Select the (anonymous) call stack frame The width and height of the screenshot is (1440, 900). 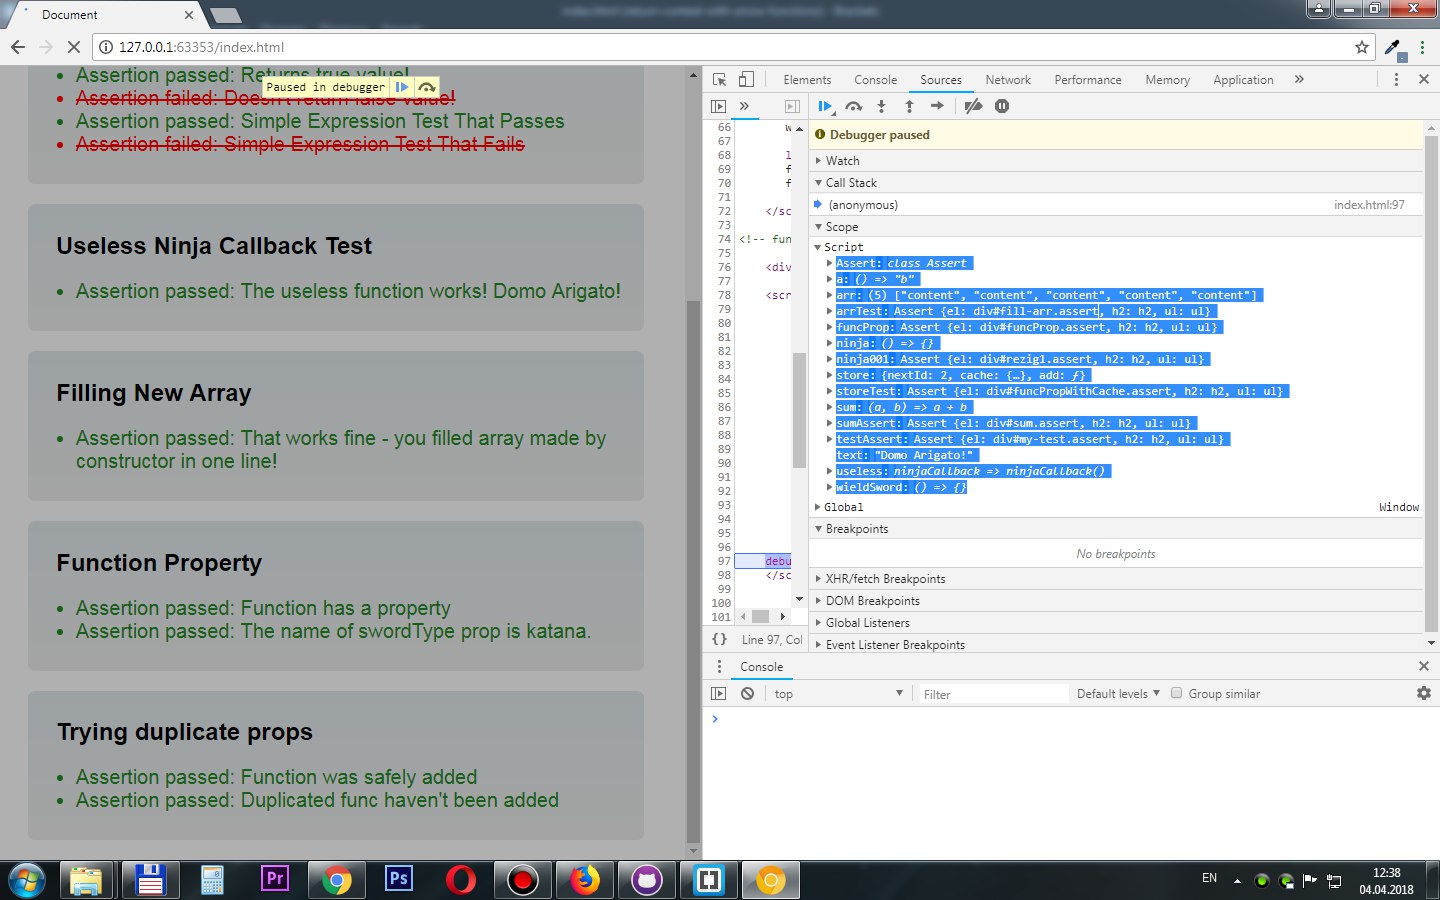pos(1116,205)
